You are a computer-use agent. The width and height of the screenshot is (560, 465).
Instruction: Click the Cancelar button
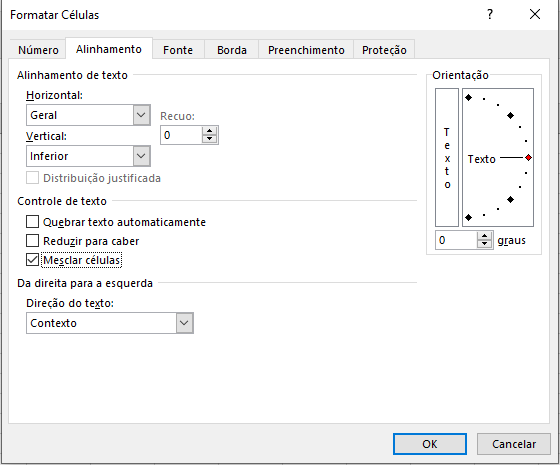[514, 444]
